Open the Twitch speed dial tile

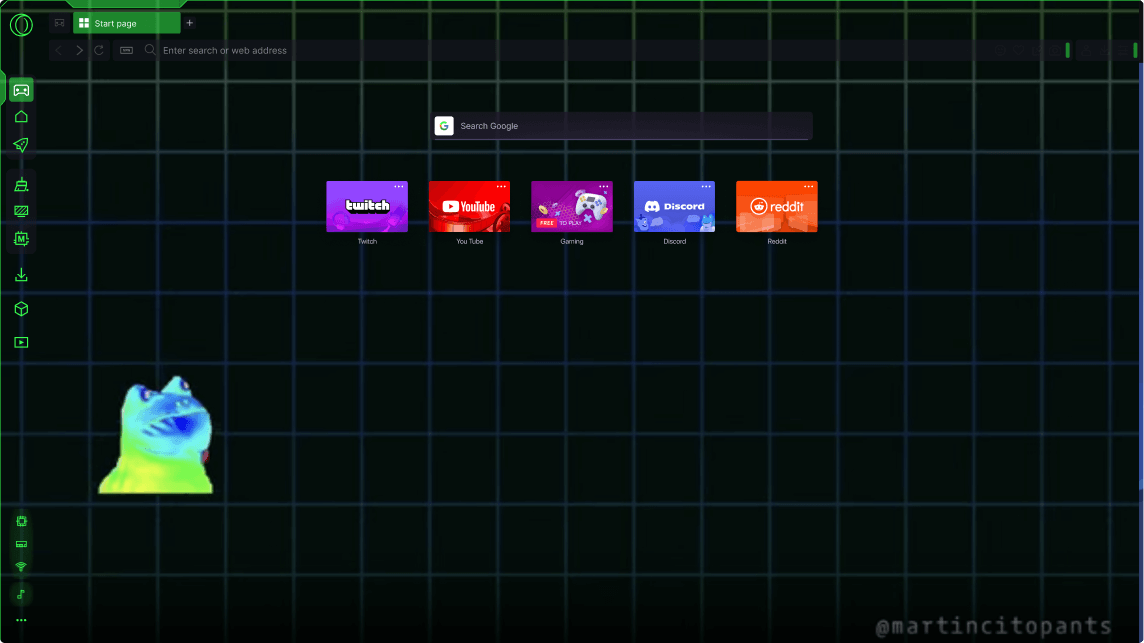pos(367,207)
